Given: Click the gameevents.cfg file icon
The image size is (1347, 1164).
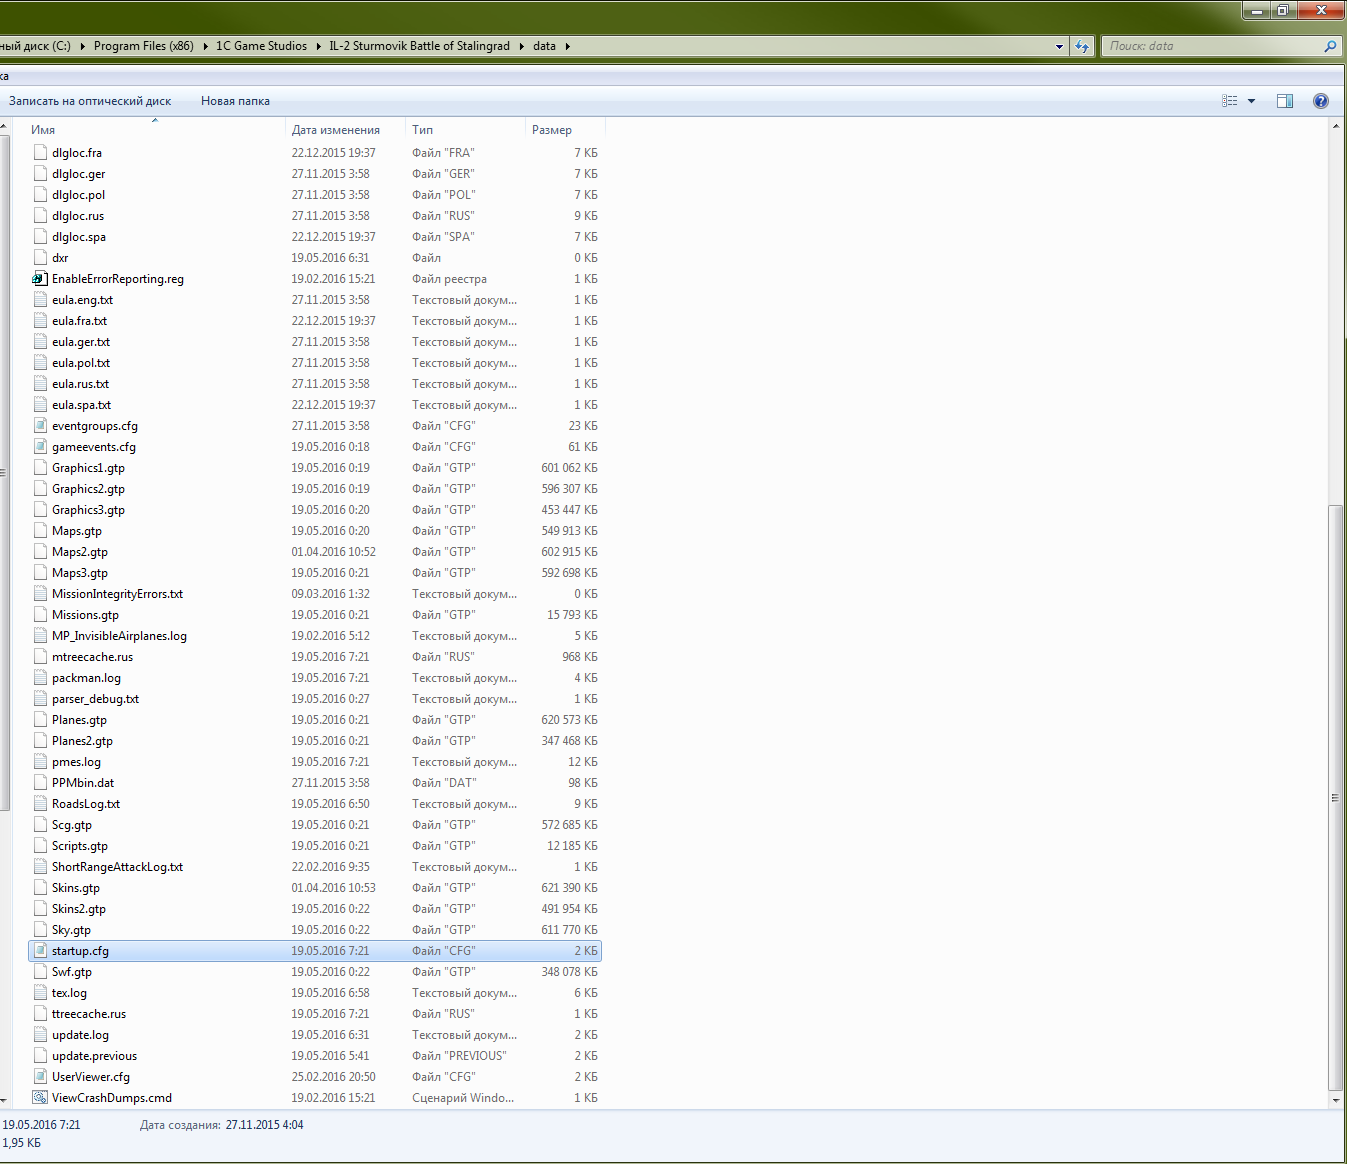Looking at the screenshot, I should click(x=40, y=447).
